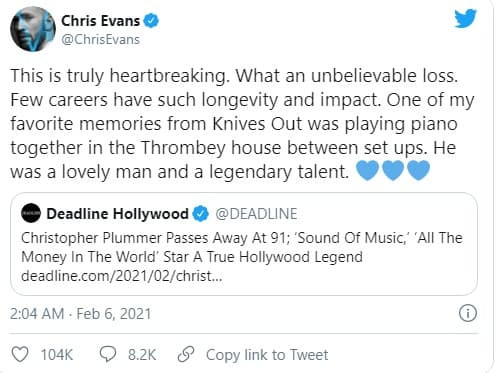Open tweet info circle icon
This screenshot has width=502, height=373.
[468, 313]
